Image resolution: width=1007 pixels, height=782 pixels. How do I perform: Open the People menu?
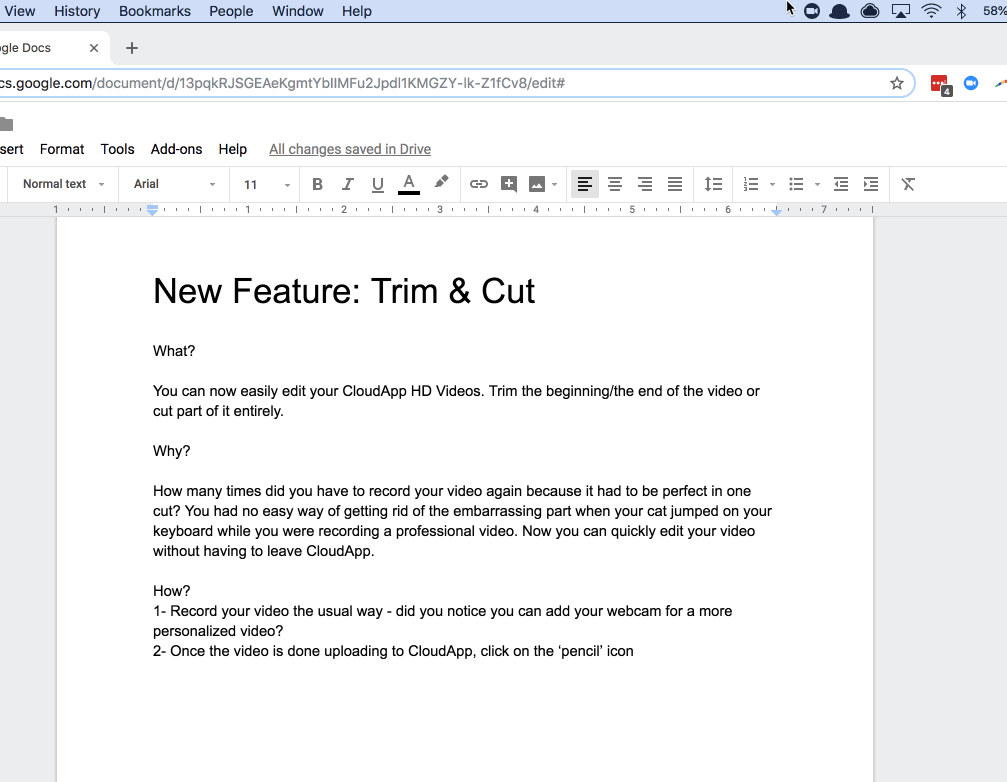[231, 11]
